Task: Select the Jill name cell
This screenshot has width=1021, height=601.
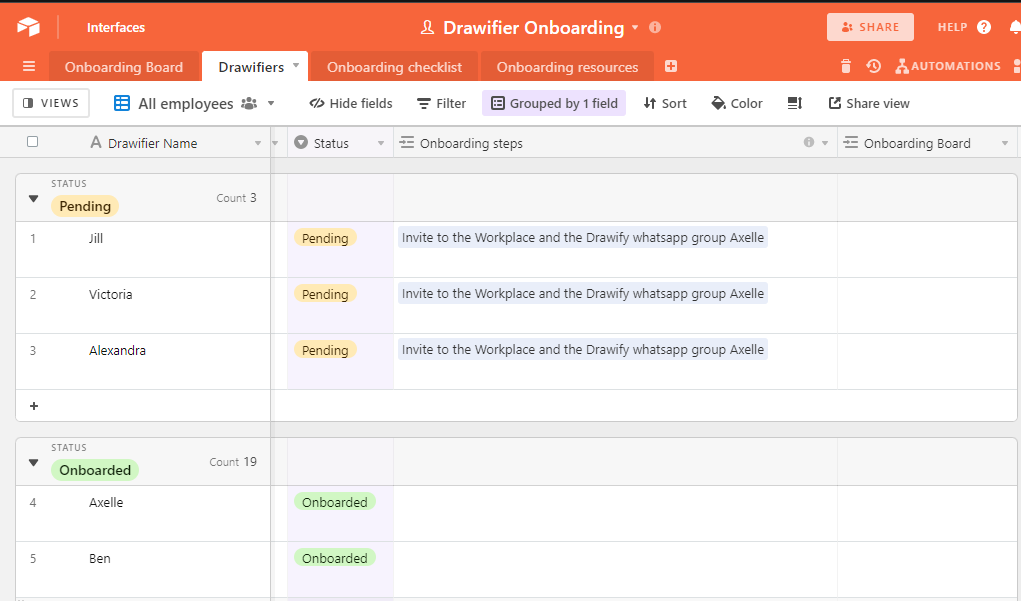Action: click(x=143, y=249)
